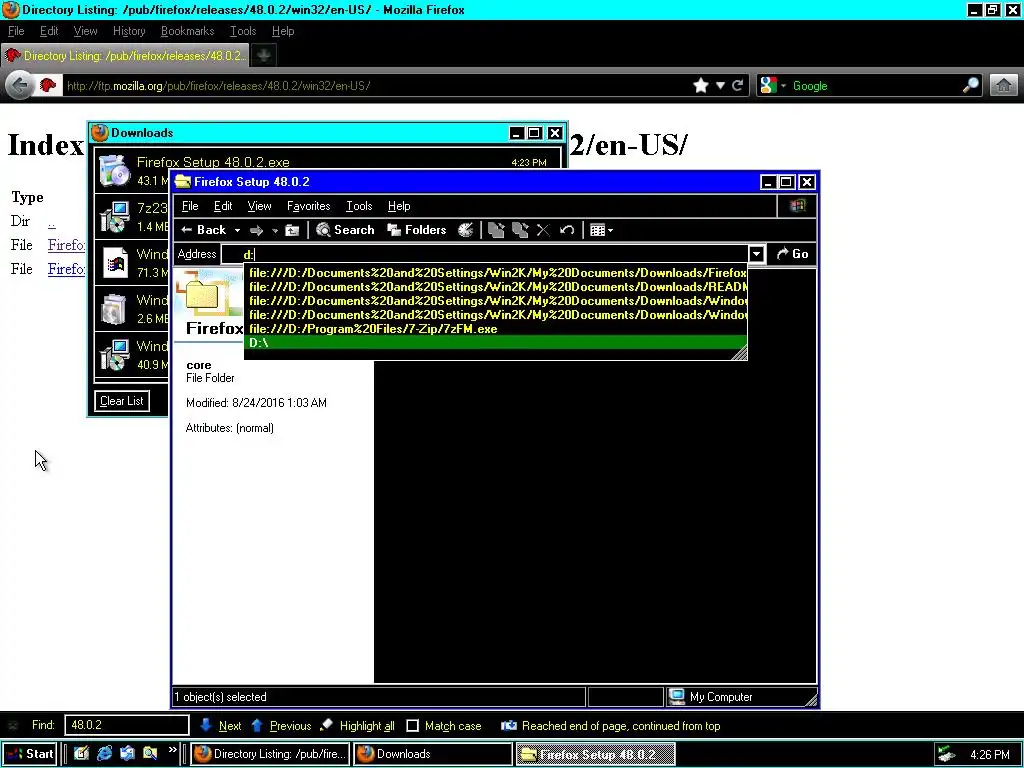Image resolution: width=1024 pixels, height=768 pixels.
Task: Open Views dropdown in Explorer toolbar
Action: [601, 230]
